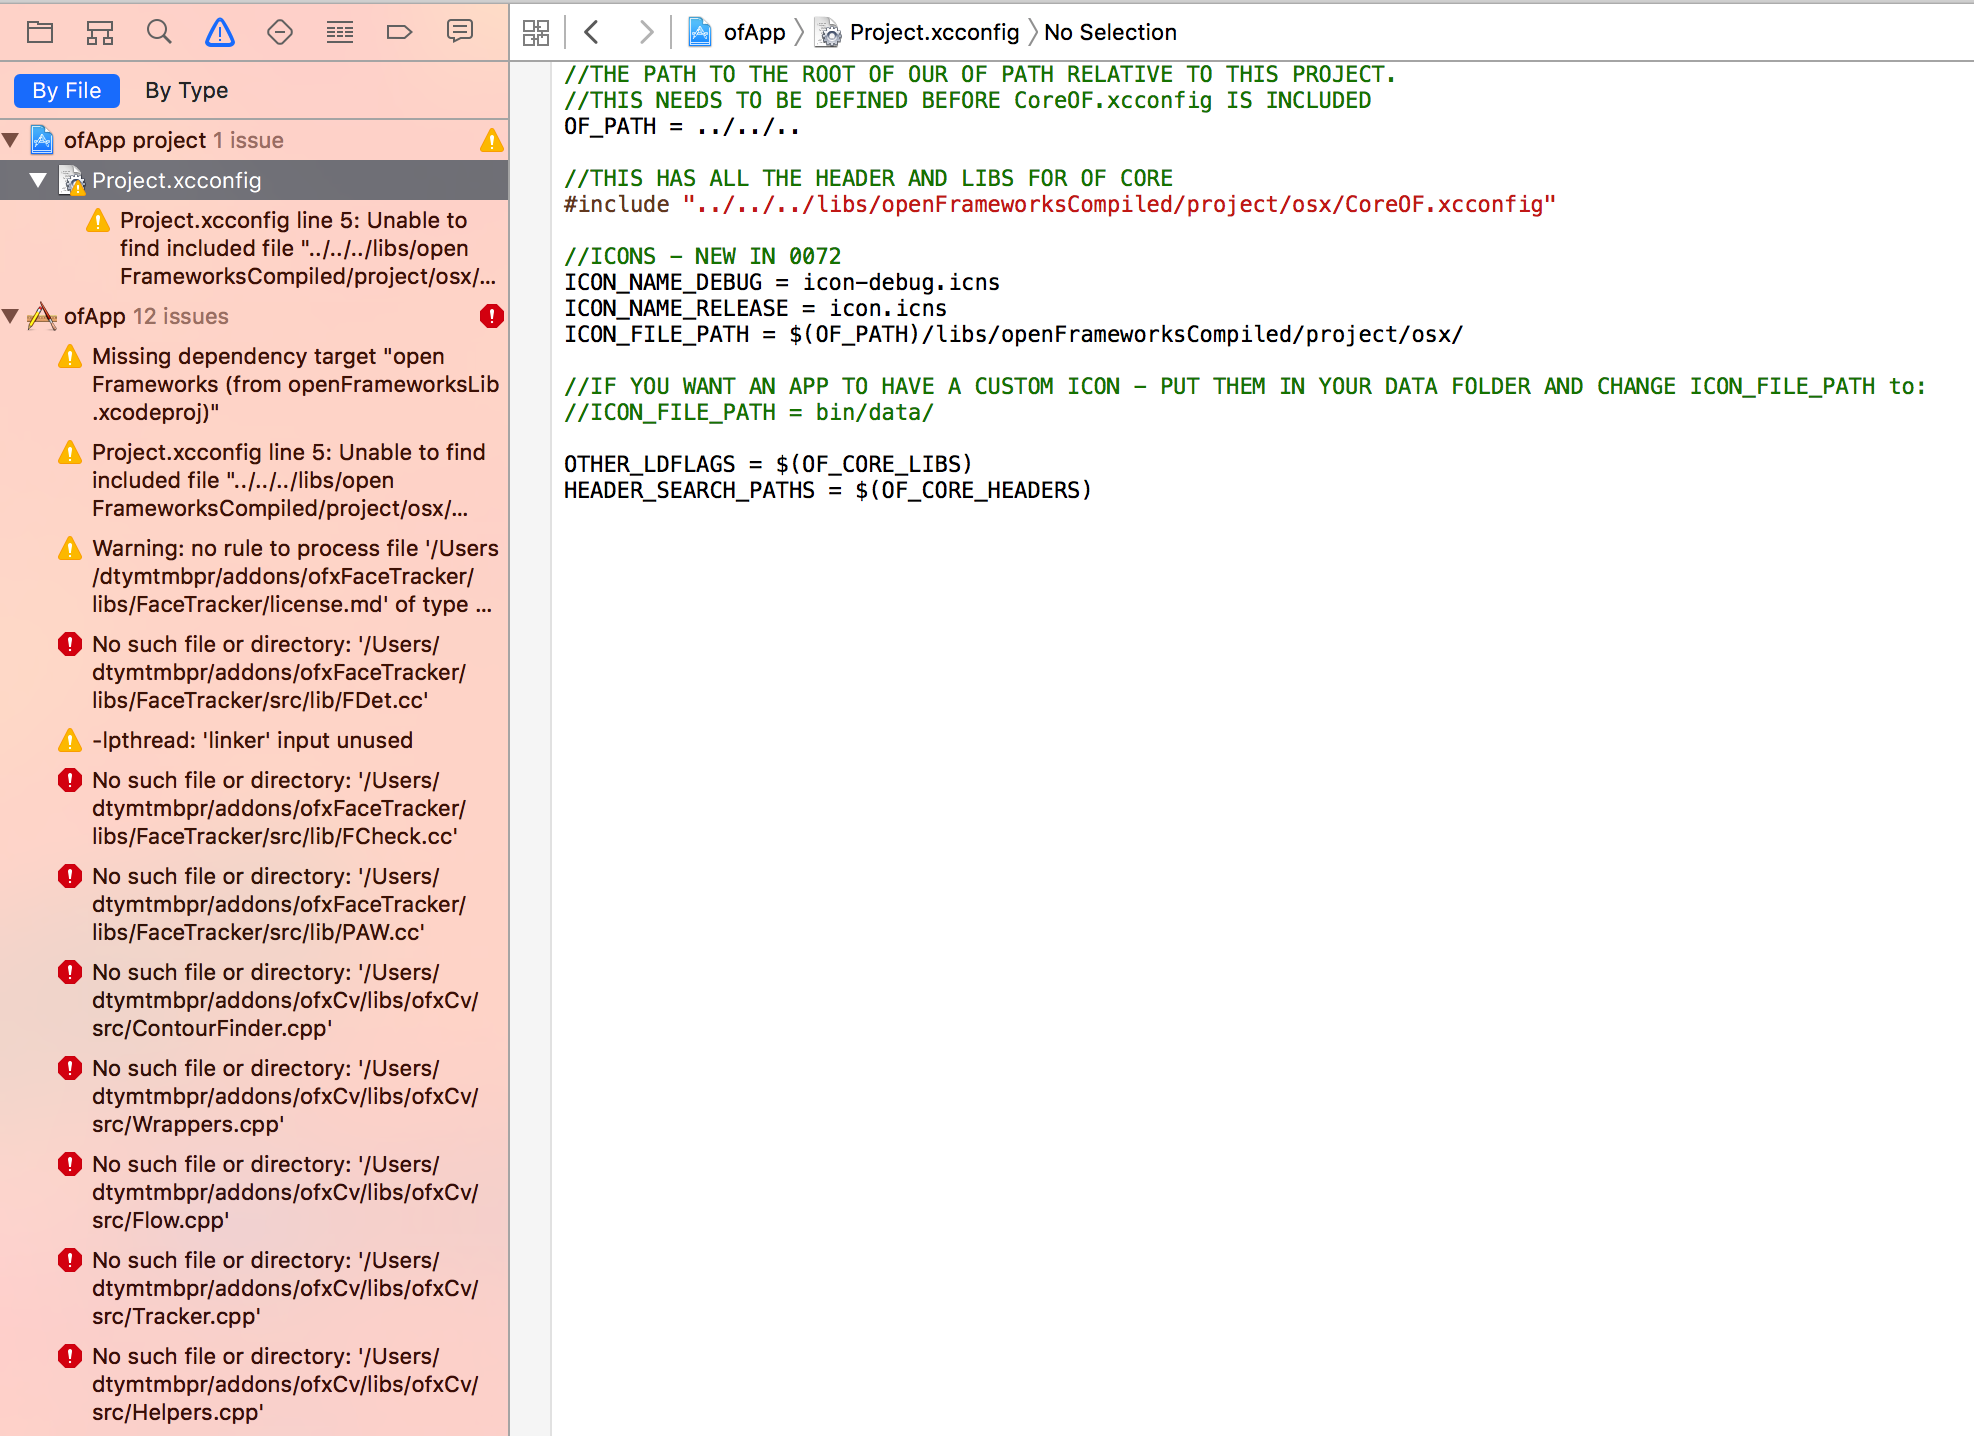1974x1436 pixels.
Task: Click error icon for FCheck.cc missing file
Action: pos(70,780)
